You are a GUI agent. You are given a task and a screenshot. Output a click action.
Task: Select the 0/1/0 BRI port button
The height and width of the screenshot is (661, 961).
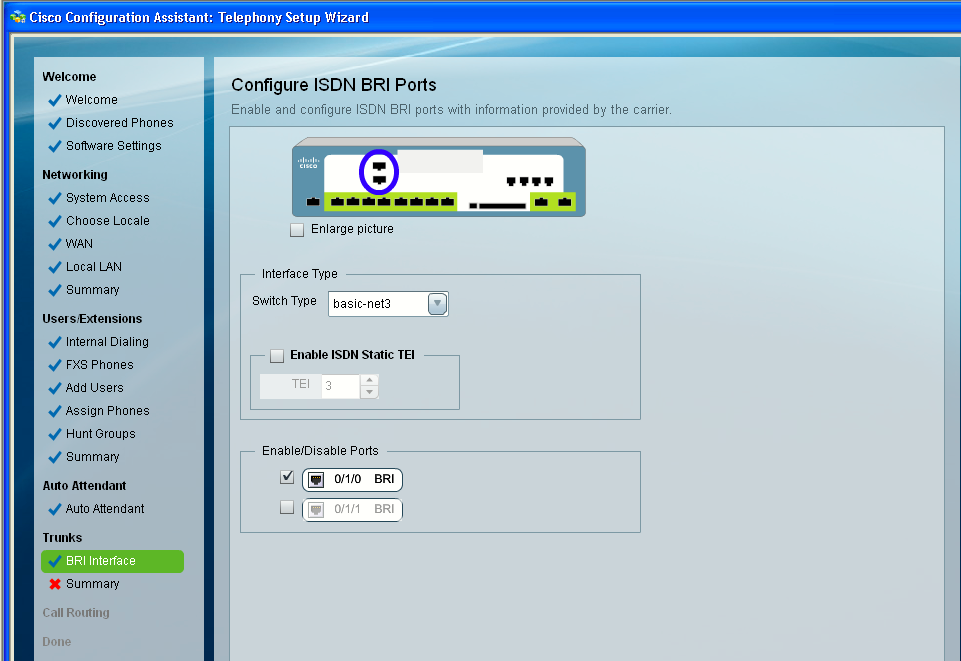[352, 480]
